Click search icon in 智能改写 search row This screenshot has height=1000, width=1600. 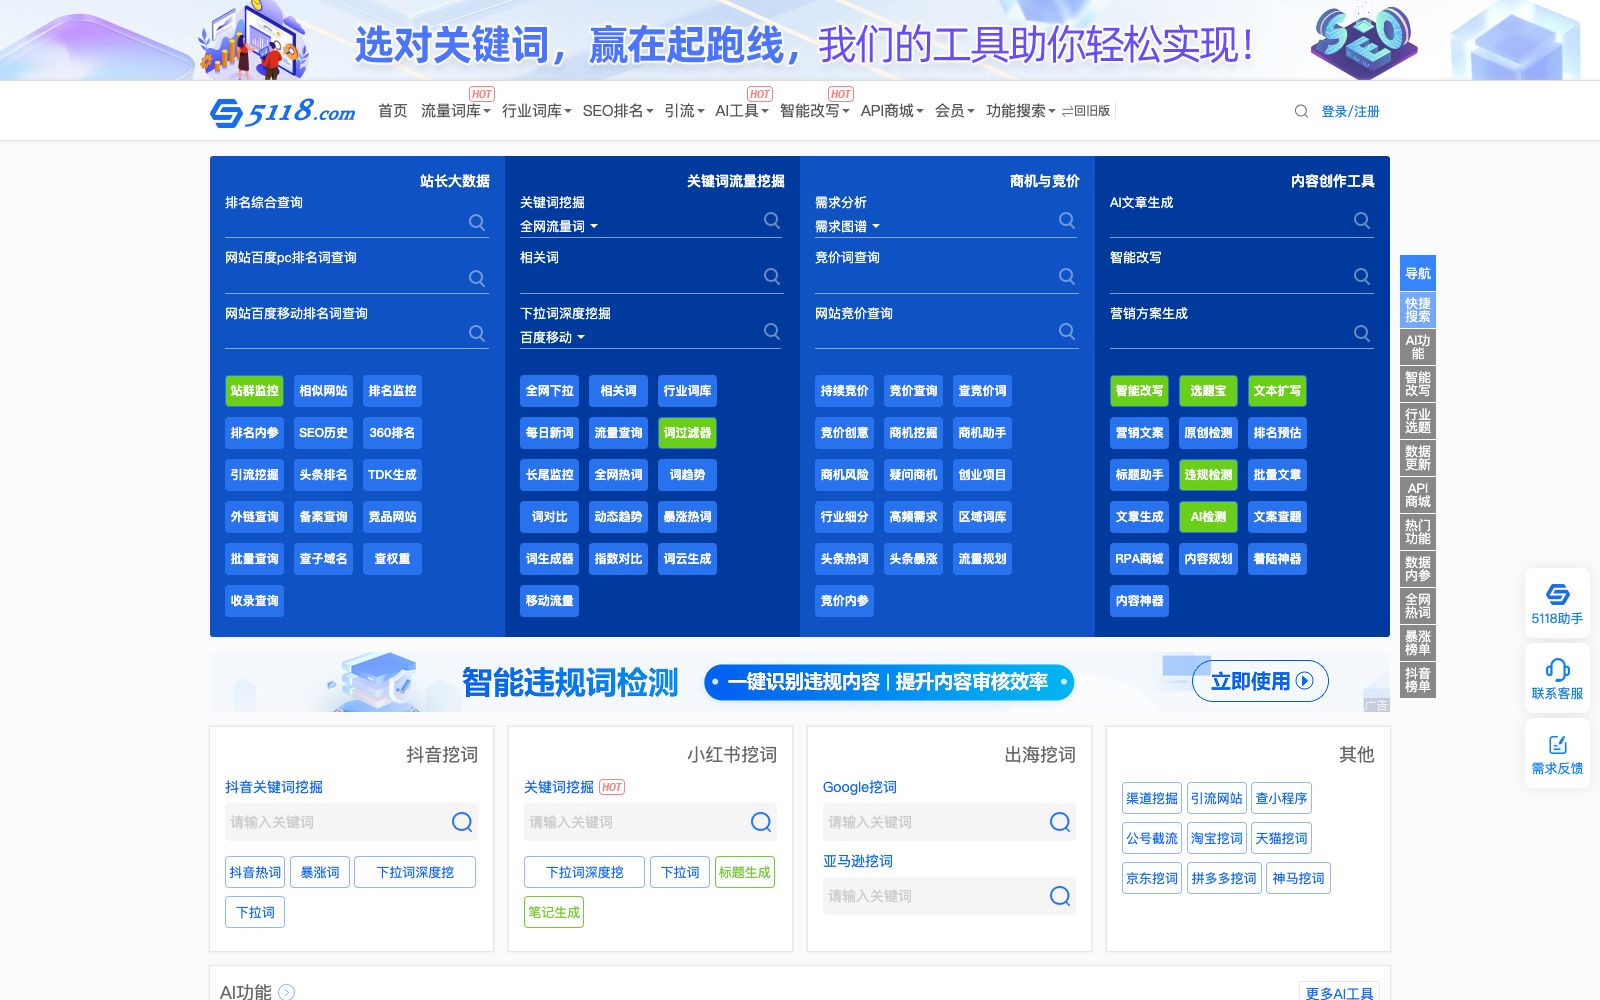(x=1362, y=276)
